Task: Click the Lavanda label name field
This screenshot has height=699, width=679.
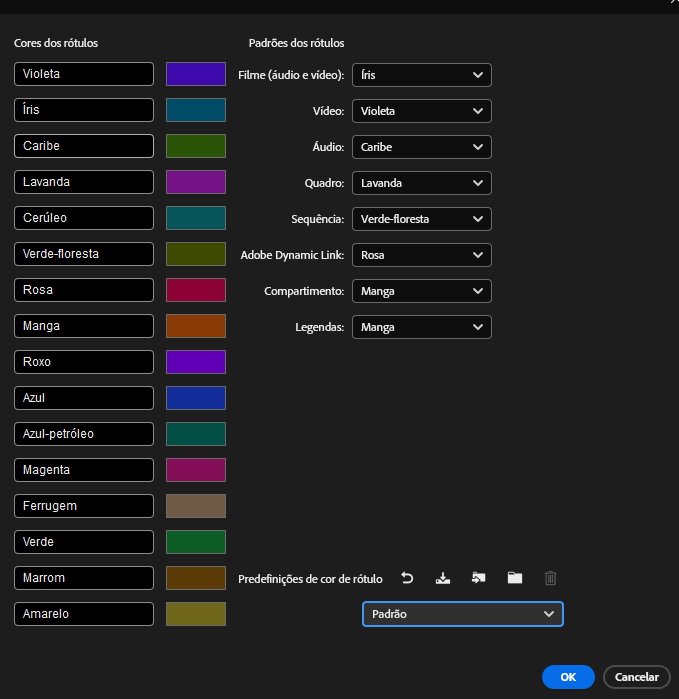Action: point(84,182)
